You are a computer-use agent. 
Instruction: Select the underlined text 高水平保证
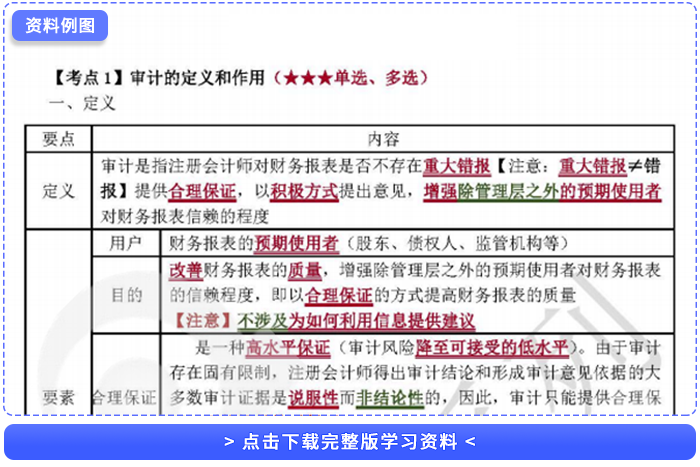(x=288, y=347)
